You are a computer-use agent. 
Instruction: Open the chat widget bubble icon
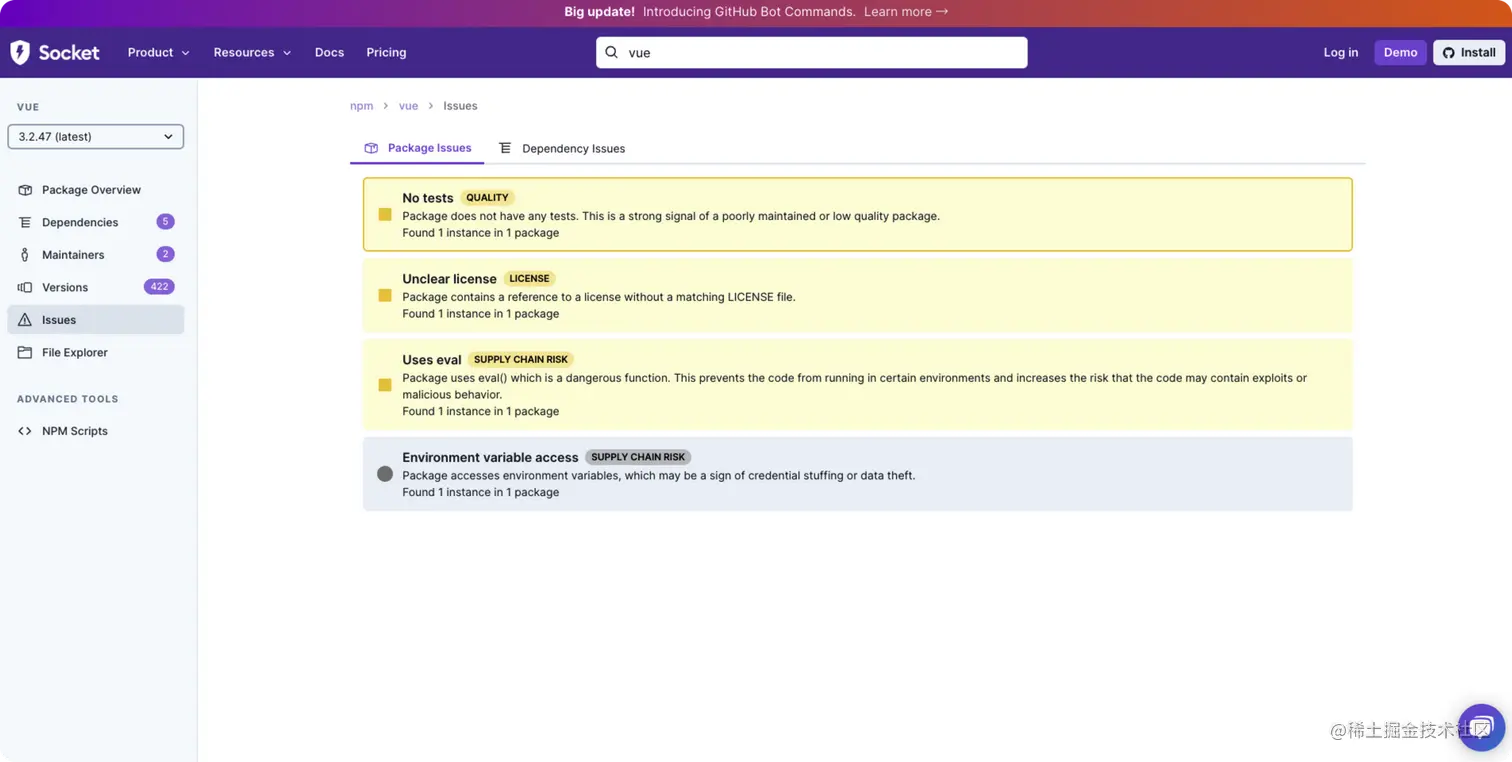(x=1481, y=727)
